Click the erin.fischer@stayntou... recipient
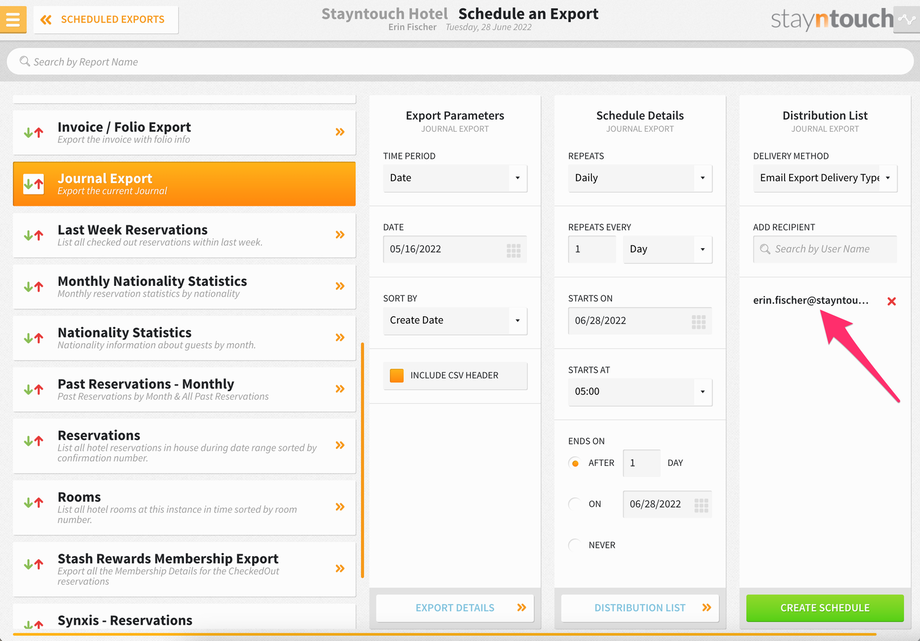 811,301
